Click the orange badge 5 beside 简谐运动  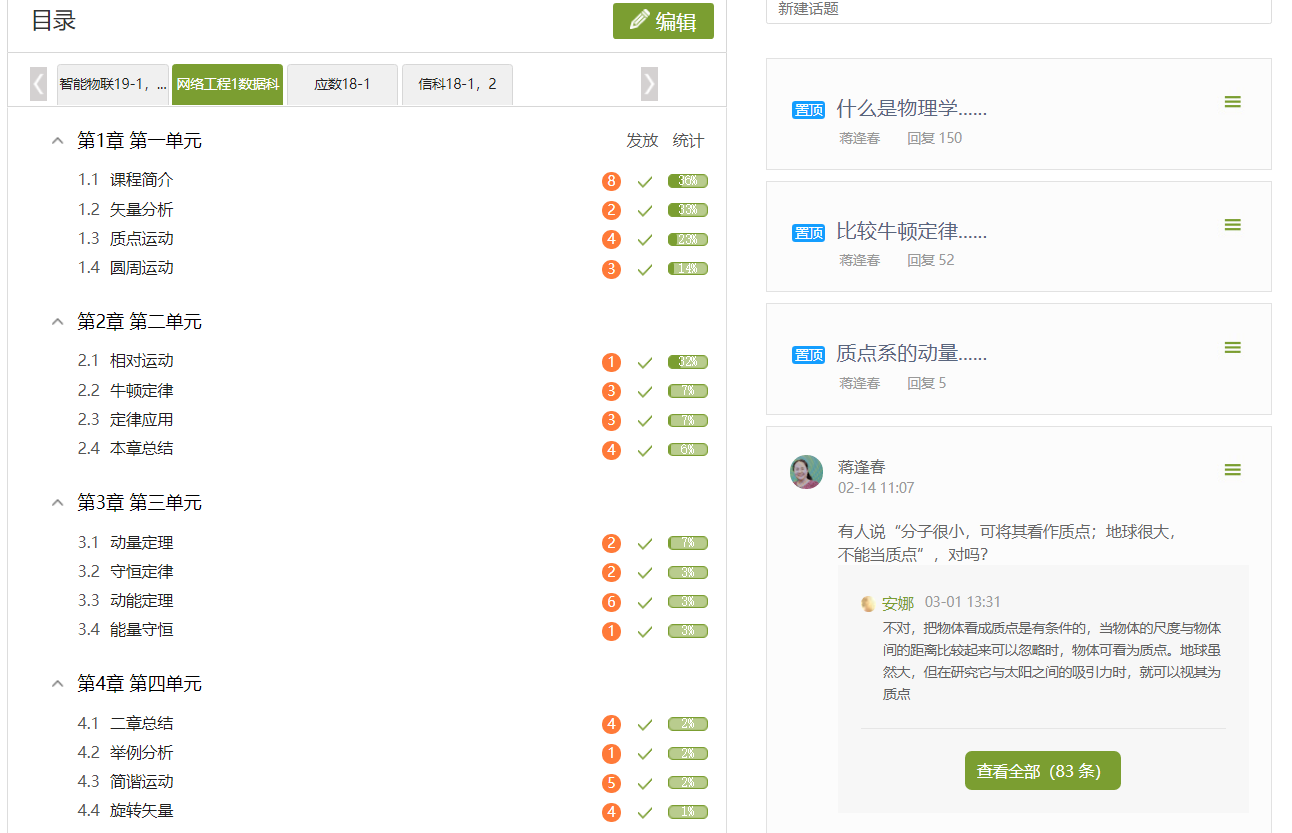click(611, 783)
